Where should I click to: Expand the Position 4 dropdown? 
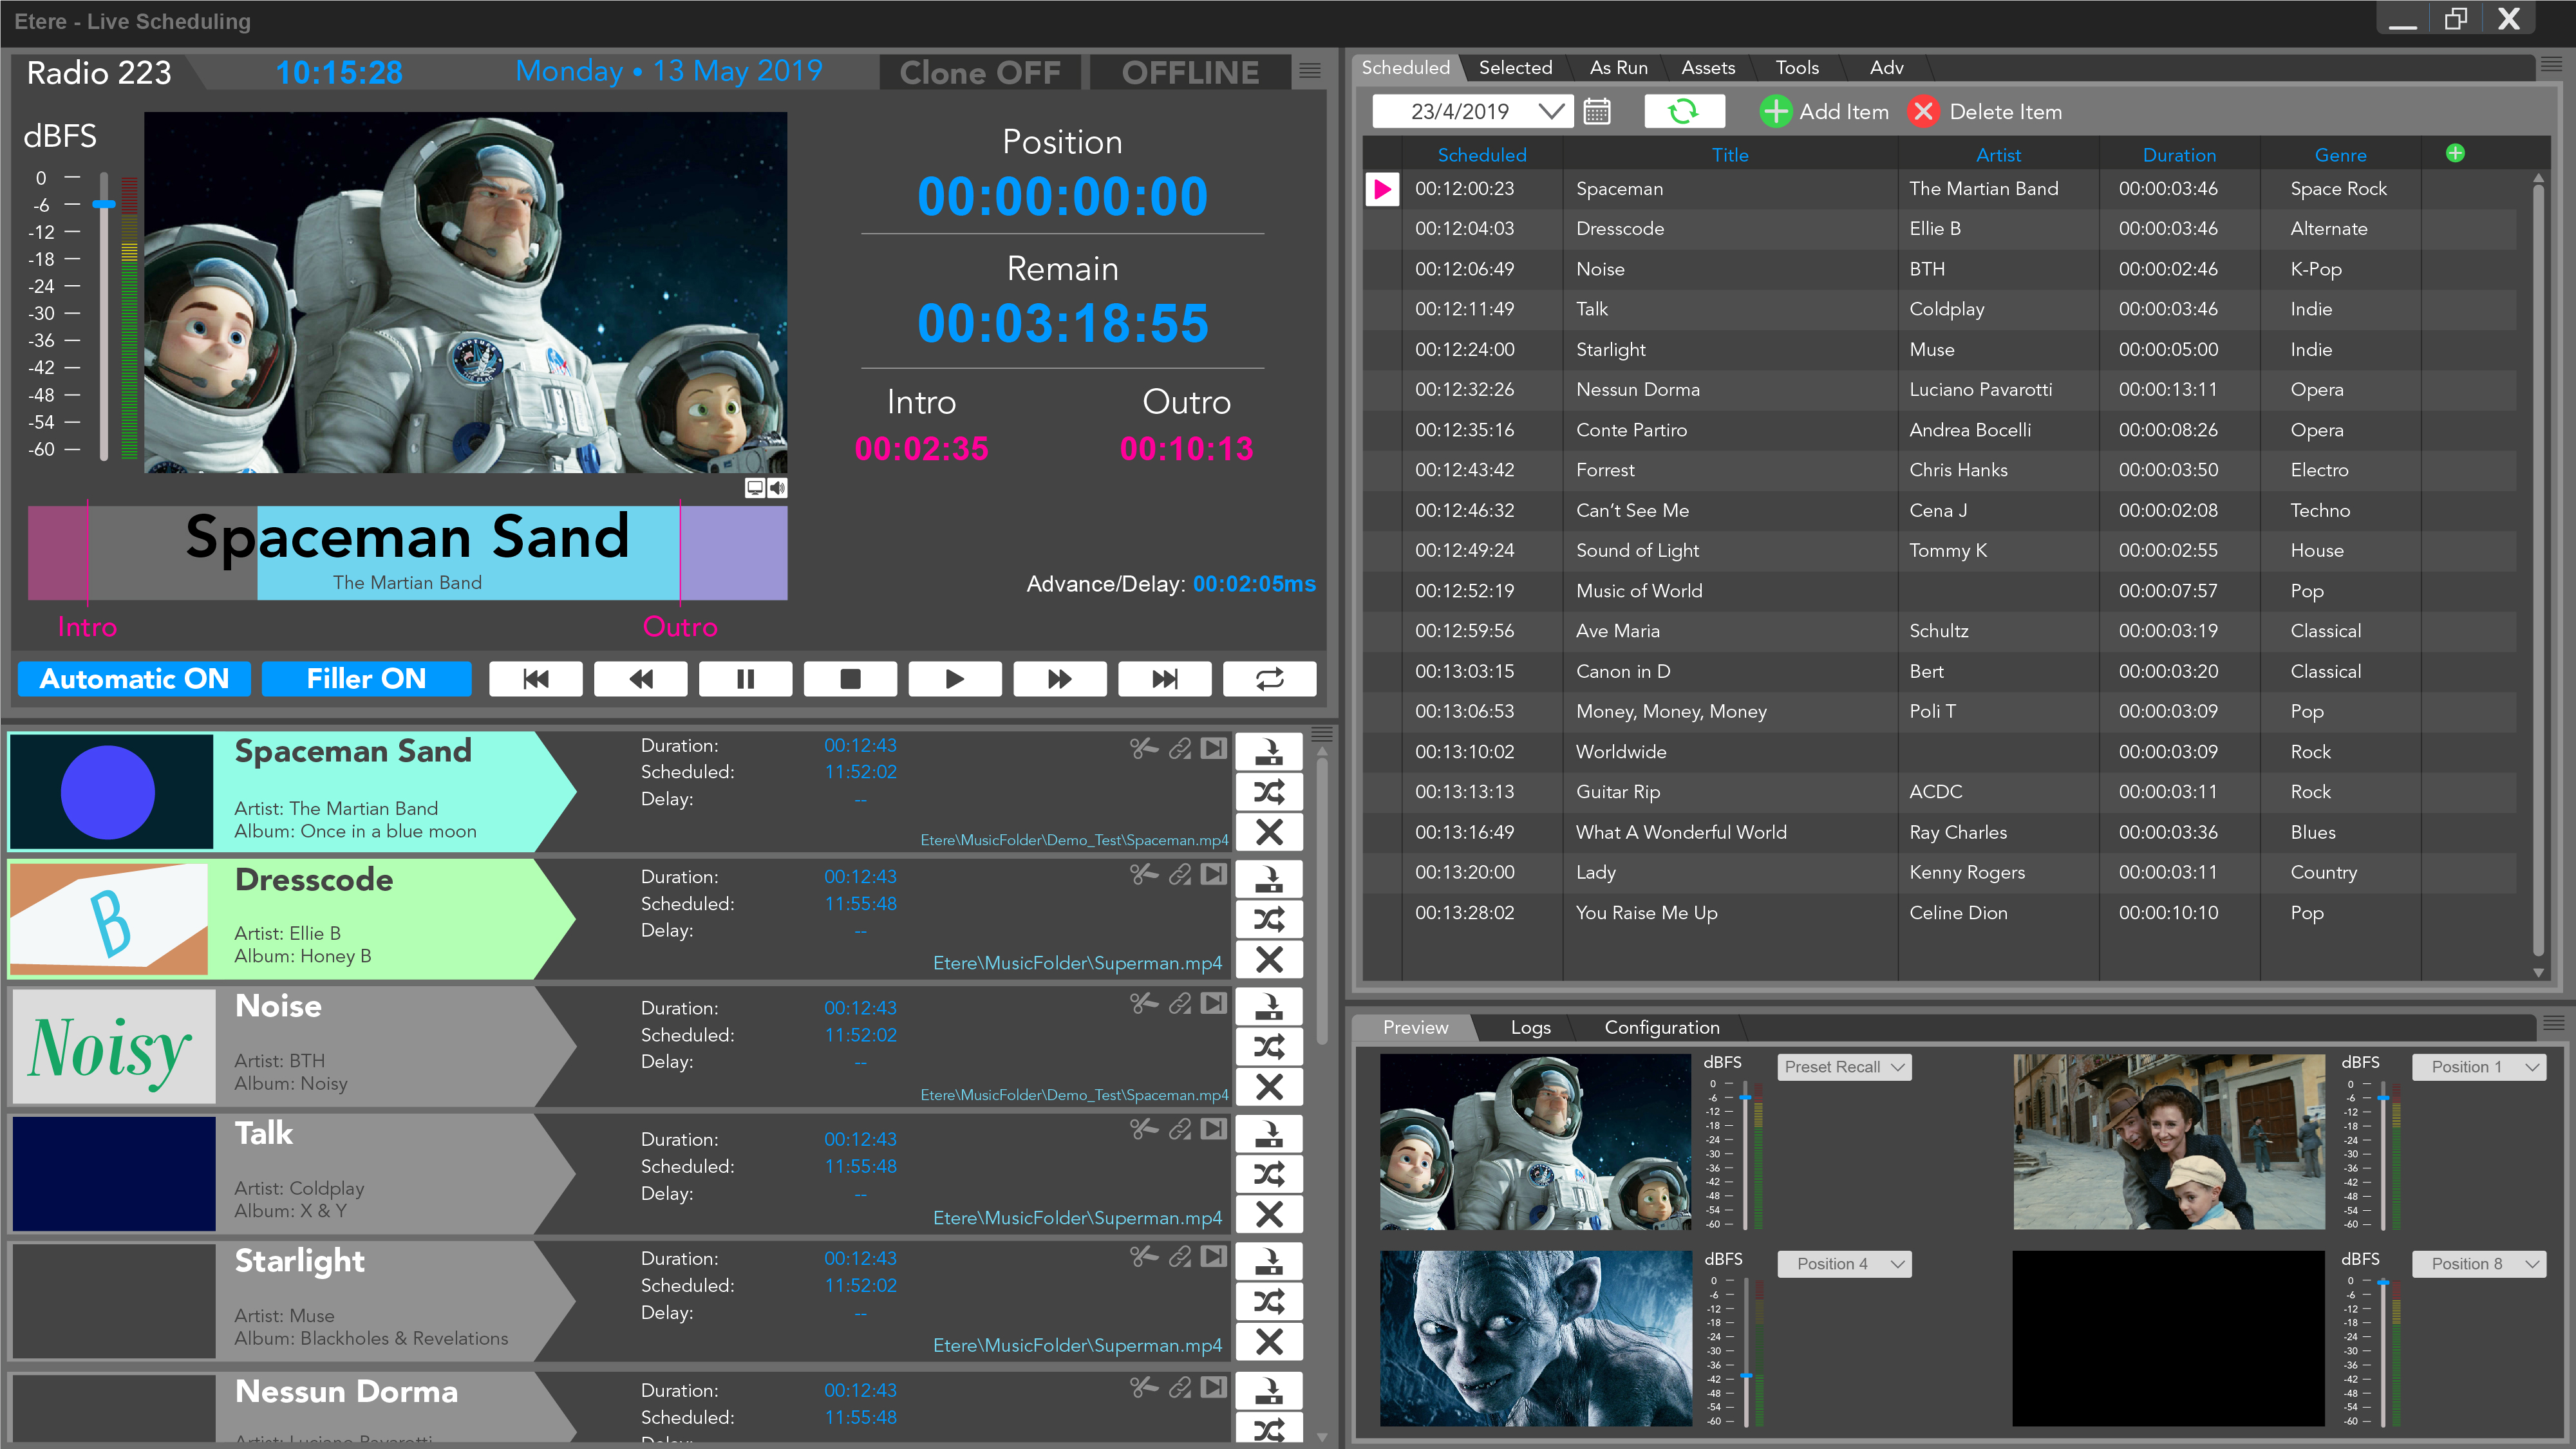click(x=1844, y=1264)
